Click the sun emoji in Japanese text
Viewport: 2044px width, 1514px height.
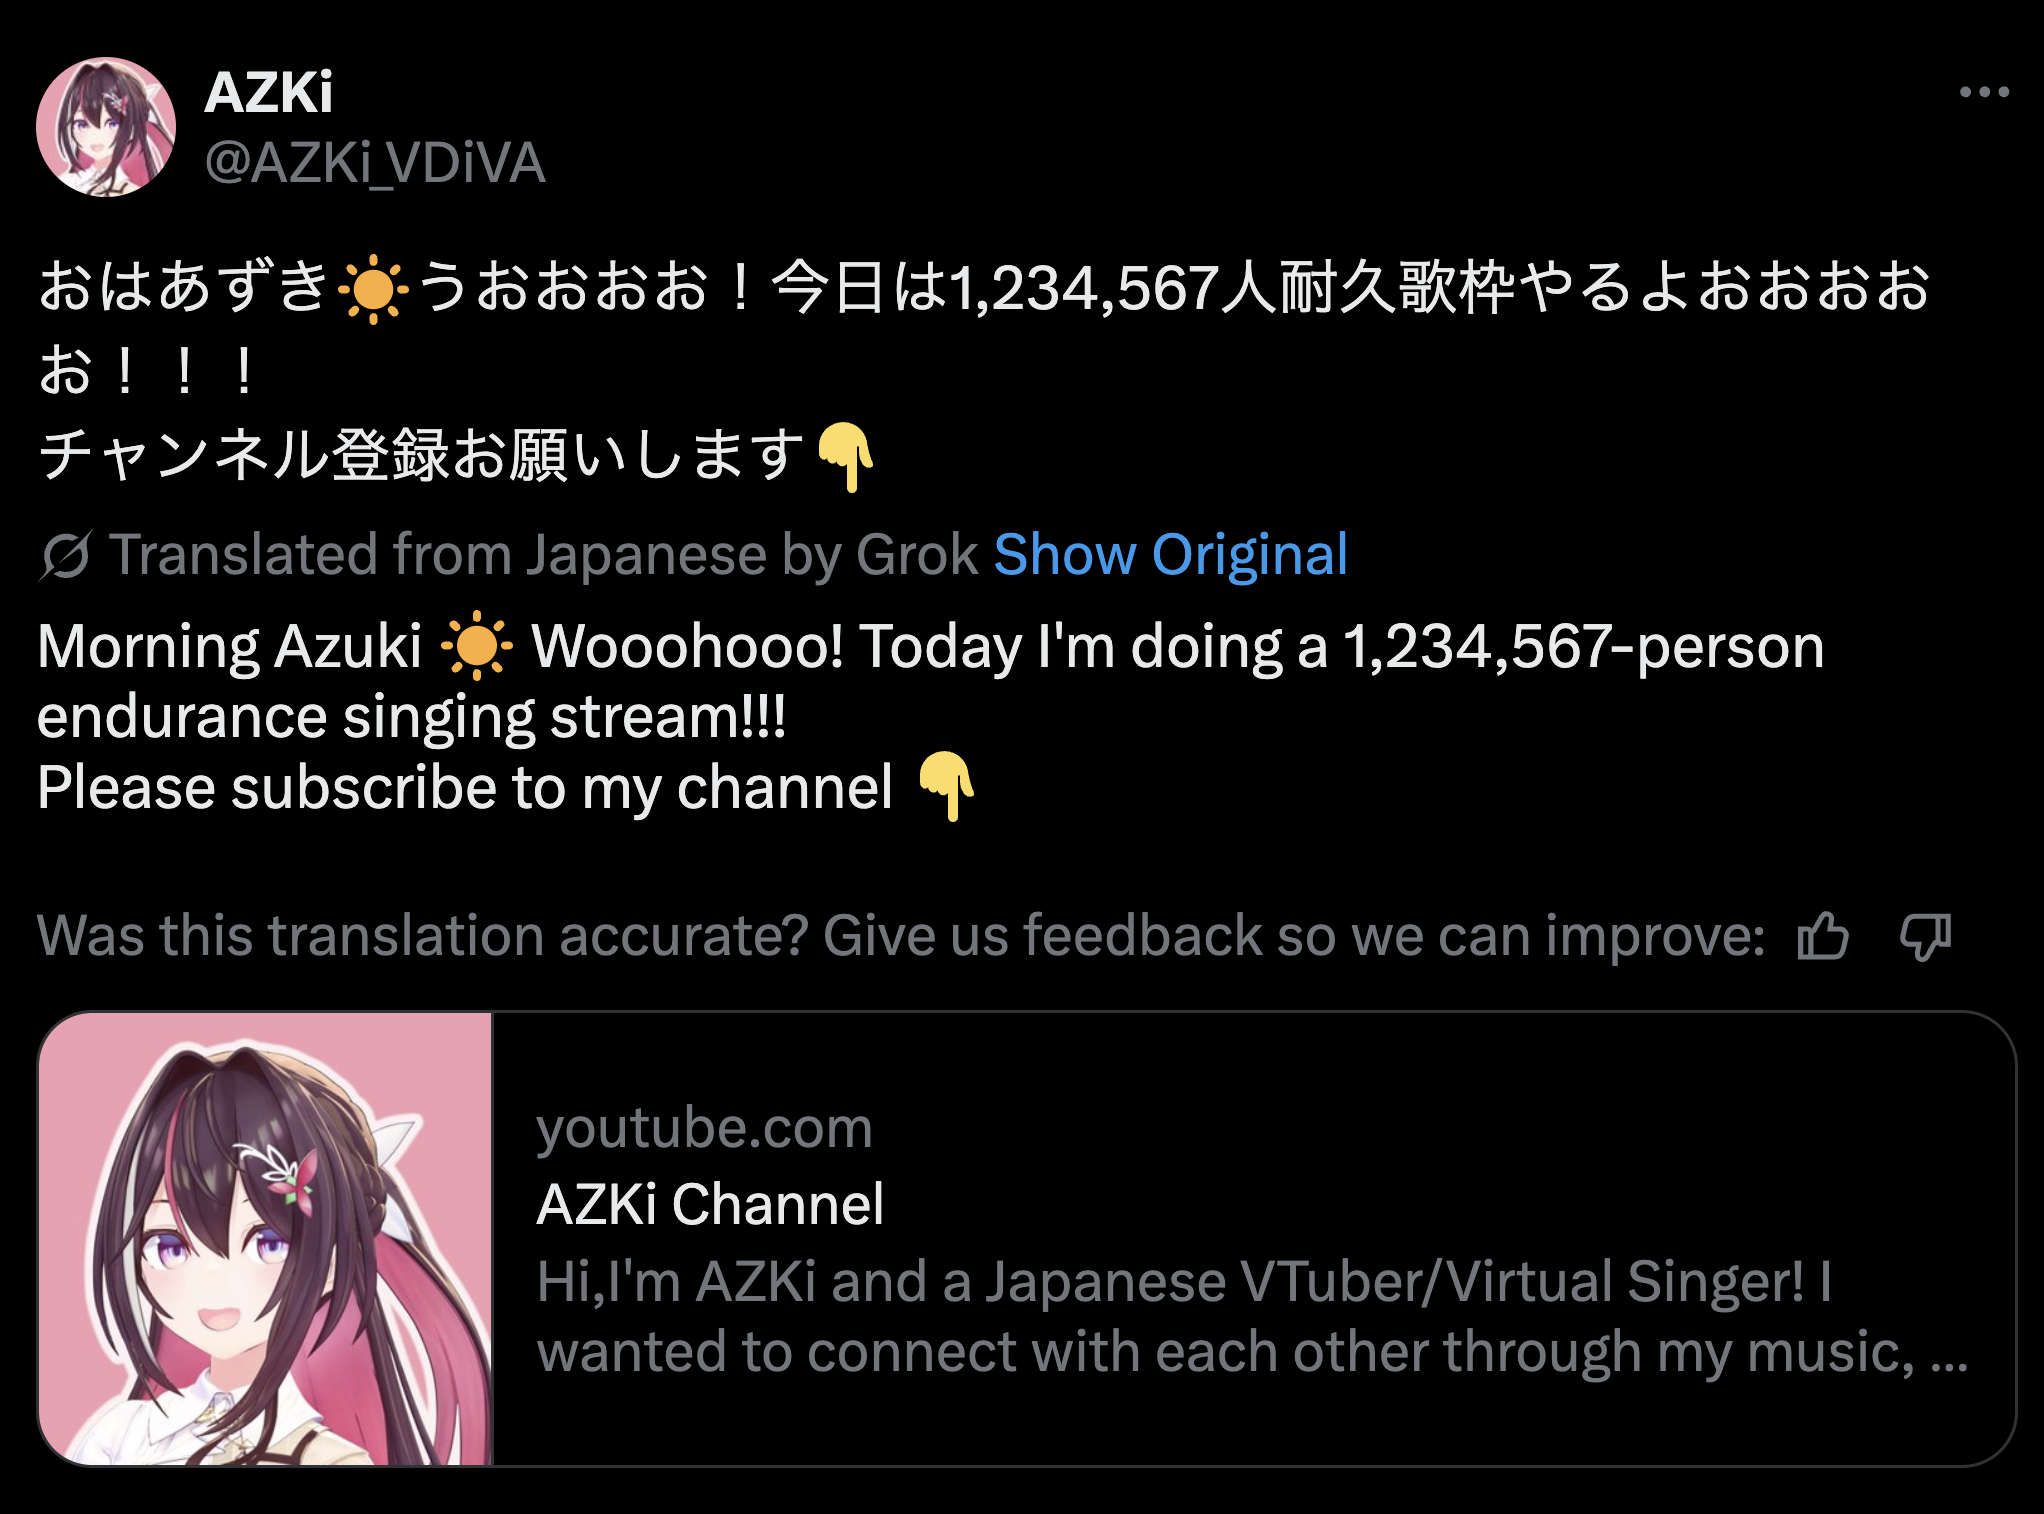click(373, 288)
